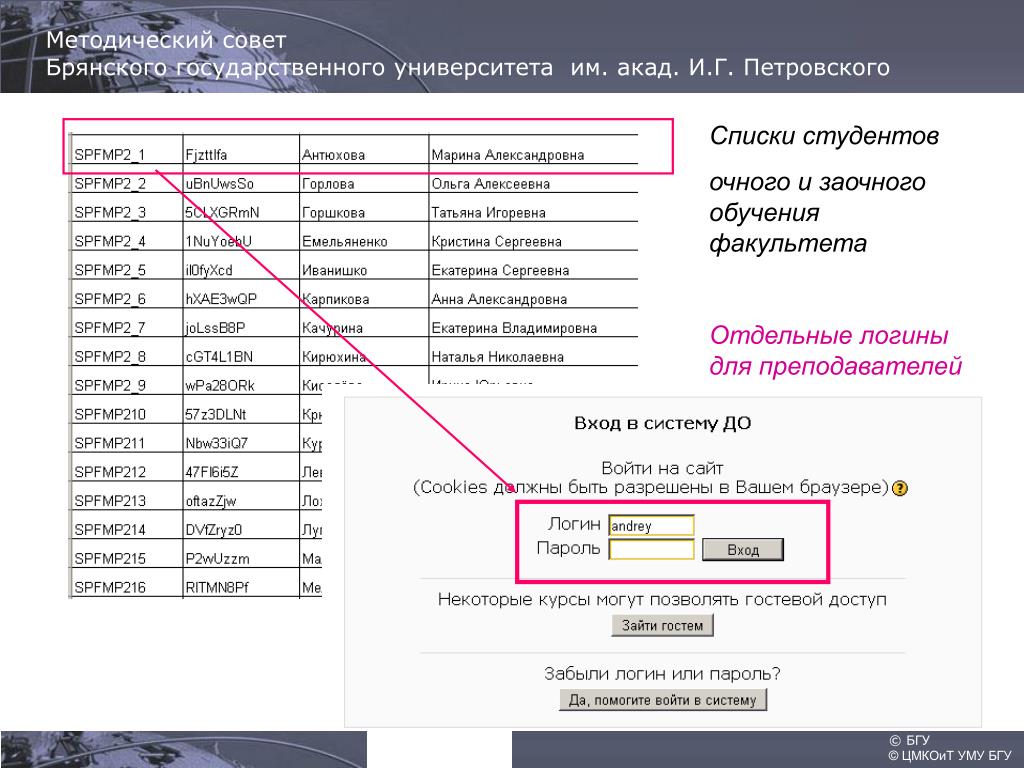Click name cell Анна Александровна
Screen dimensions: 1024x768
coord(533,294)
